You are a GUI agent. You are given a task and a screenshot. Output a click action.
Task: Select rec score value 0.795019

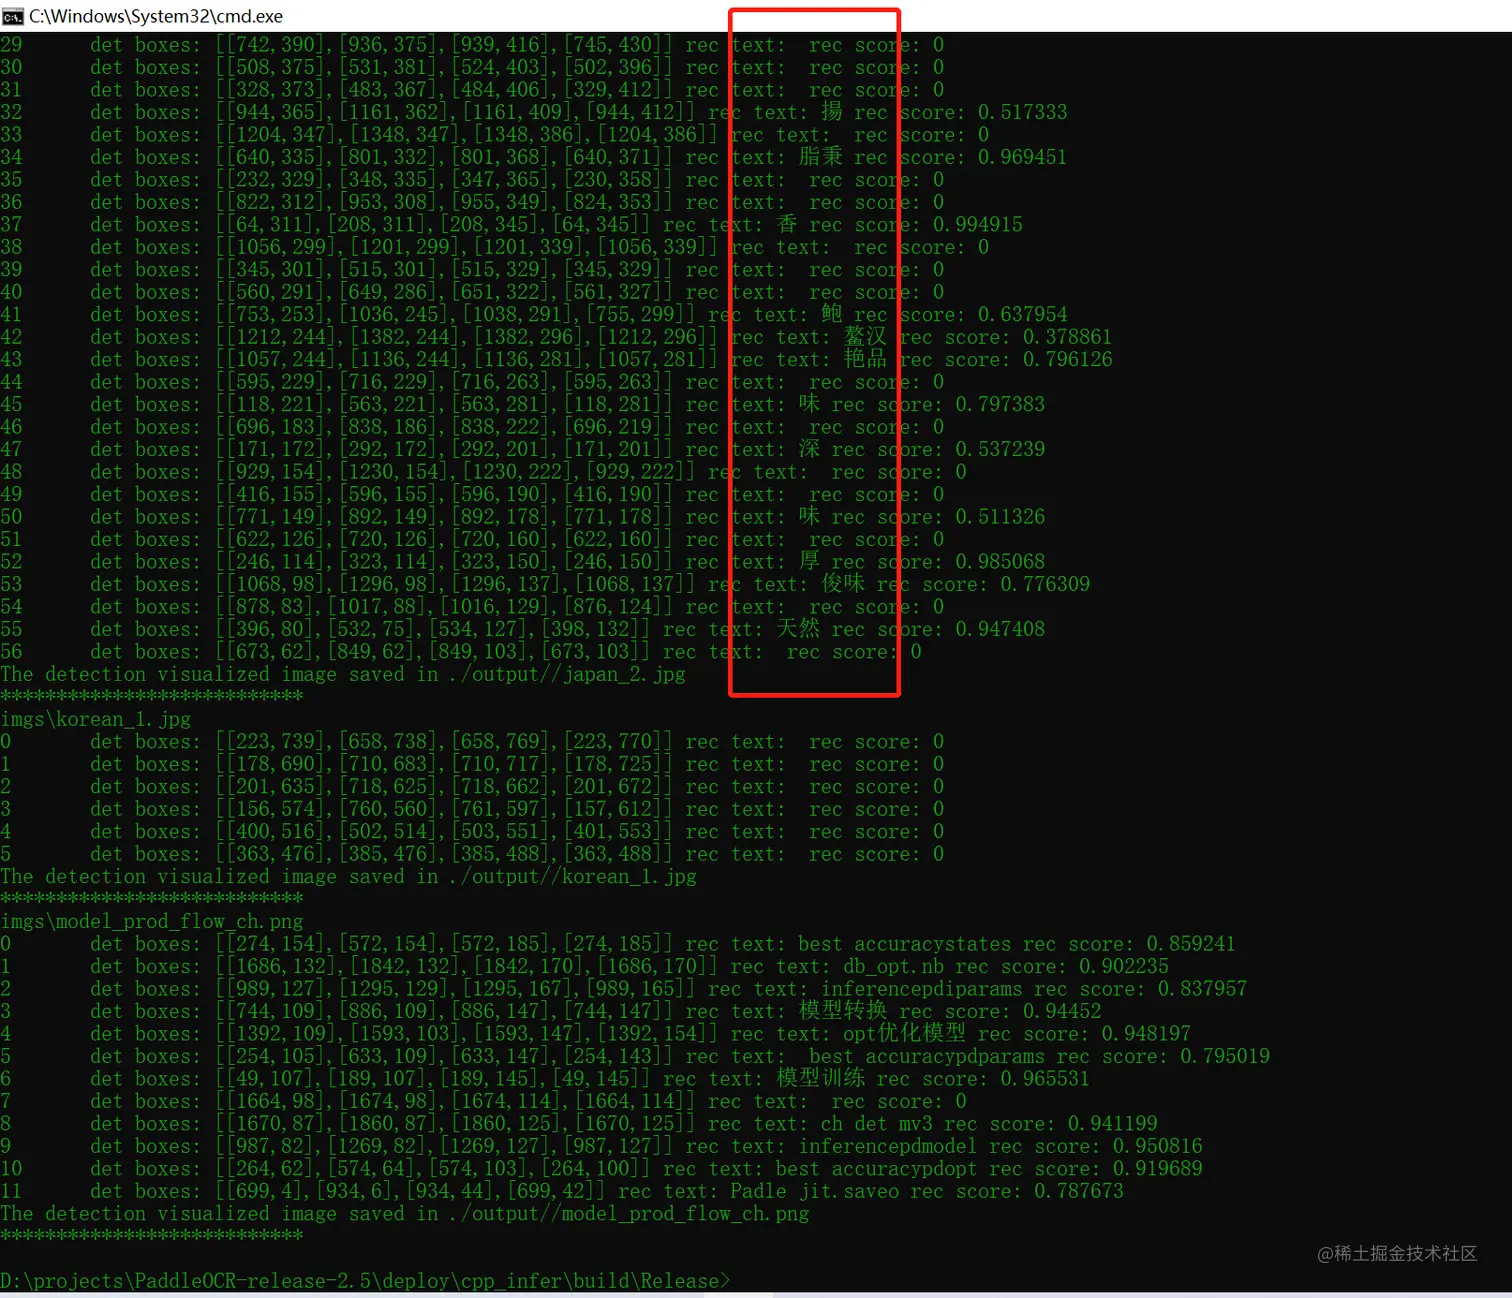point(1225,1056)
